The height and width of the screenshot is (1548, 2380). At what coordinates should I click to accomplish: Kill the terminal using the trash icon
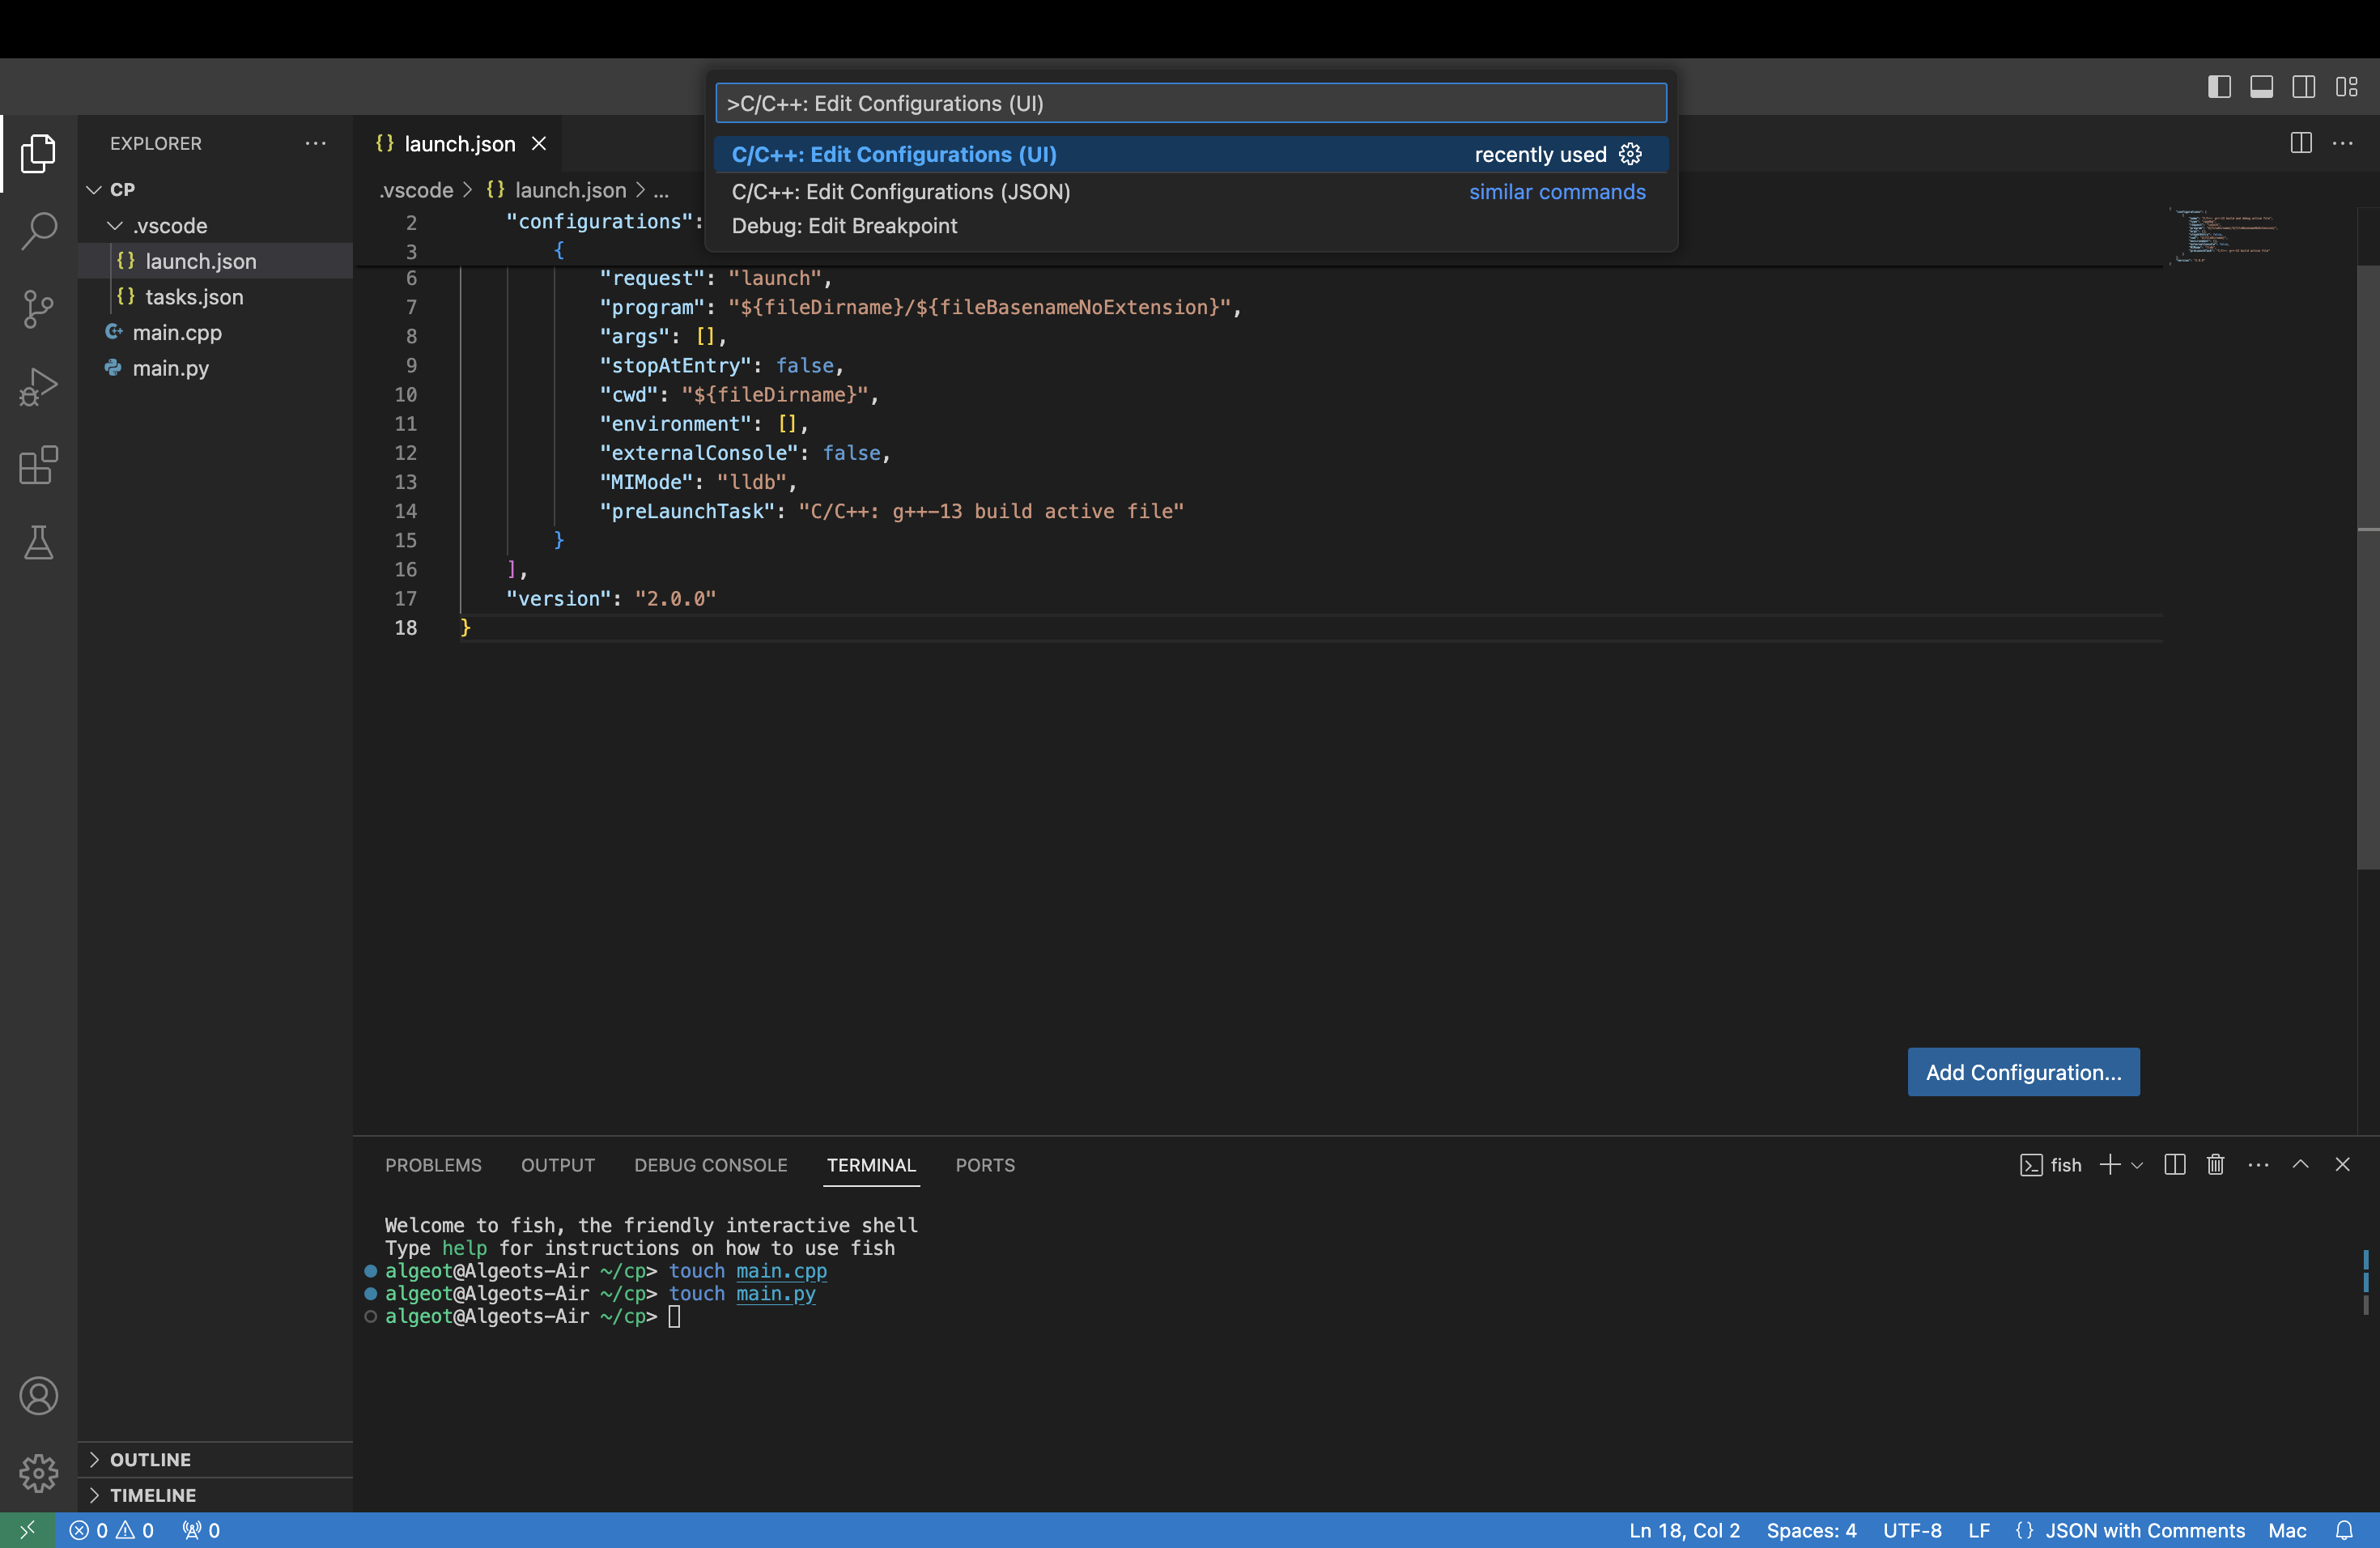(x=2215, y=1164)
